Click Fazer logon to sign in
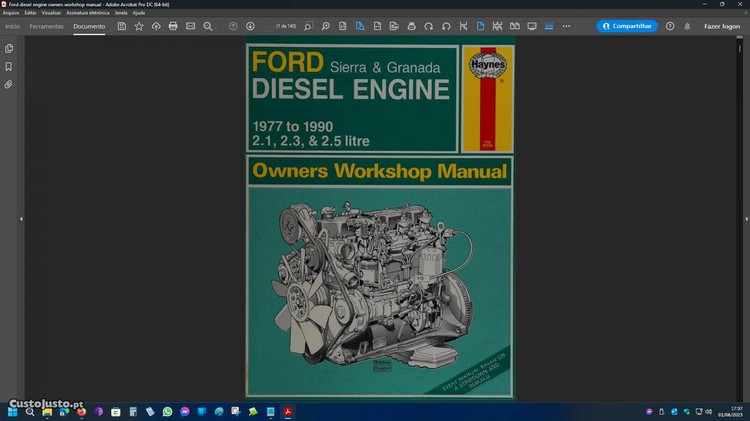This screenshot has height=421, width=750. tap(722, 26)
